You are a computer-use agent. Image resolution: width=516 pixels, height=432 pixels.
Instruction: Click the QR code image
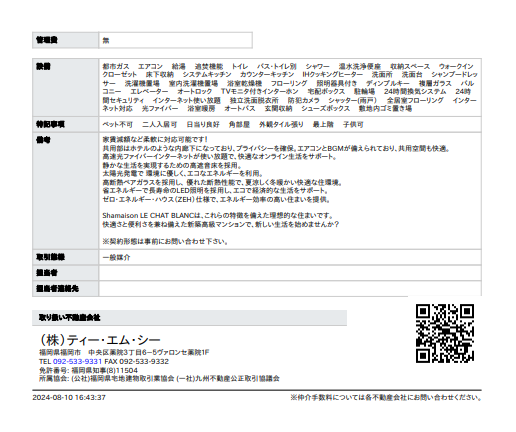tap(445, 333)
